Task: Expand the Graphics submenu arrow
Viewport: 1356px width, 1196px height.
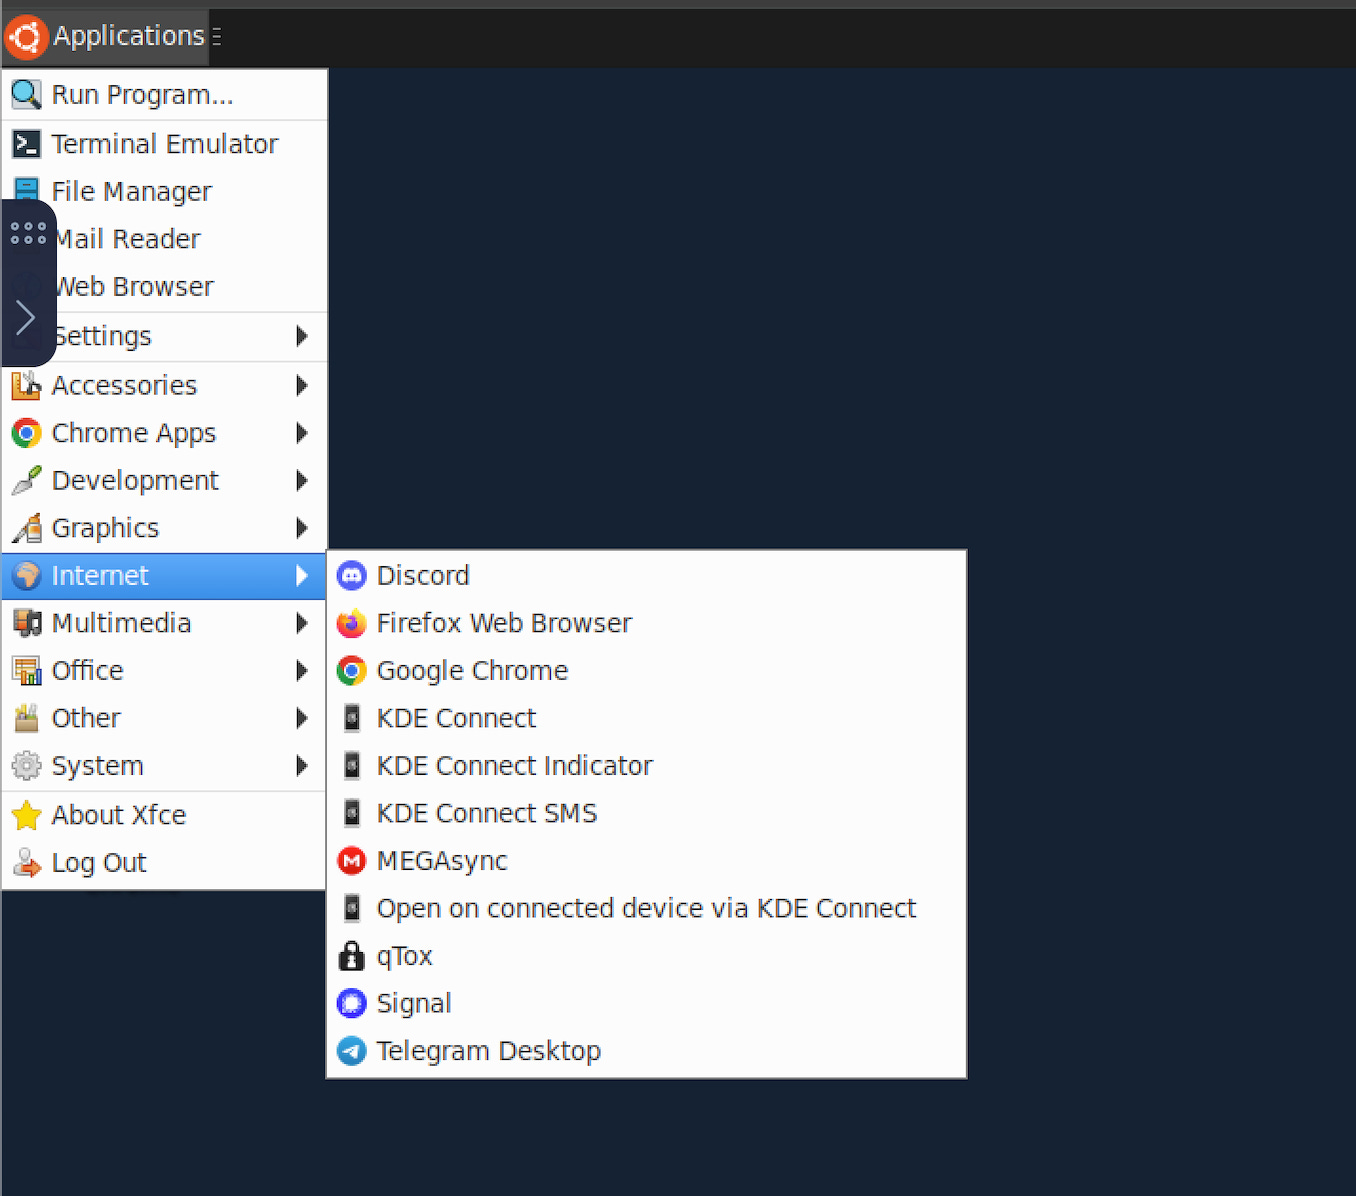Action: click(x=302, y=528)
